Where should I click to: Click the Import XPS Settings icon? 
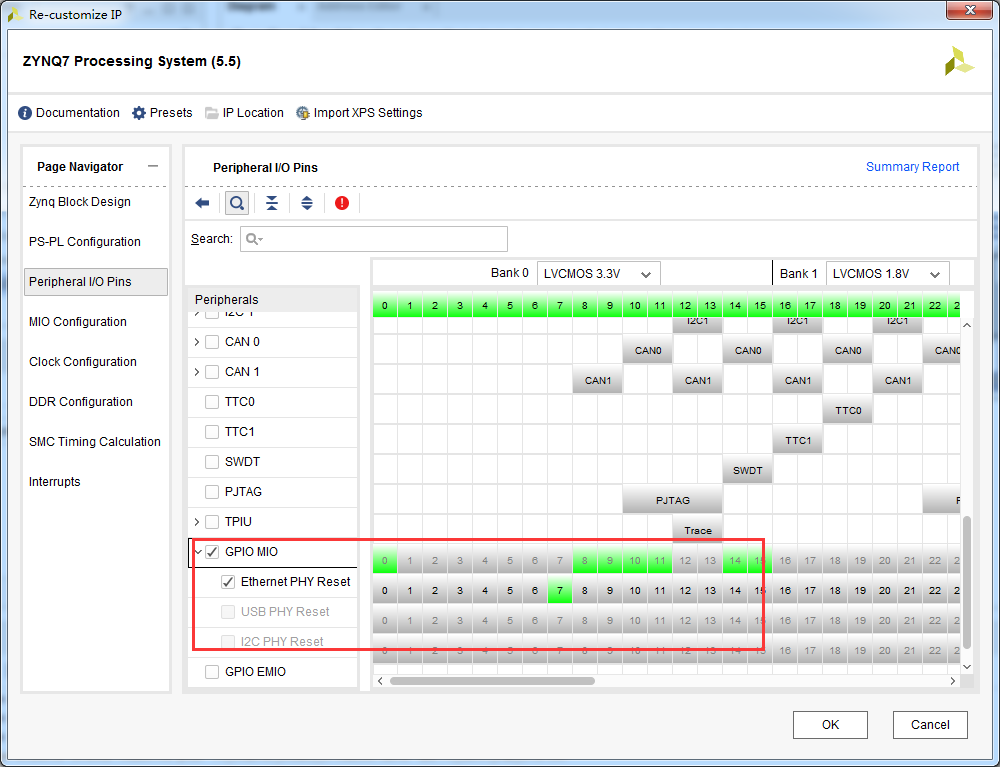point(303,113)
